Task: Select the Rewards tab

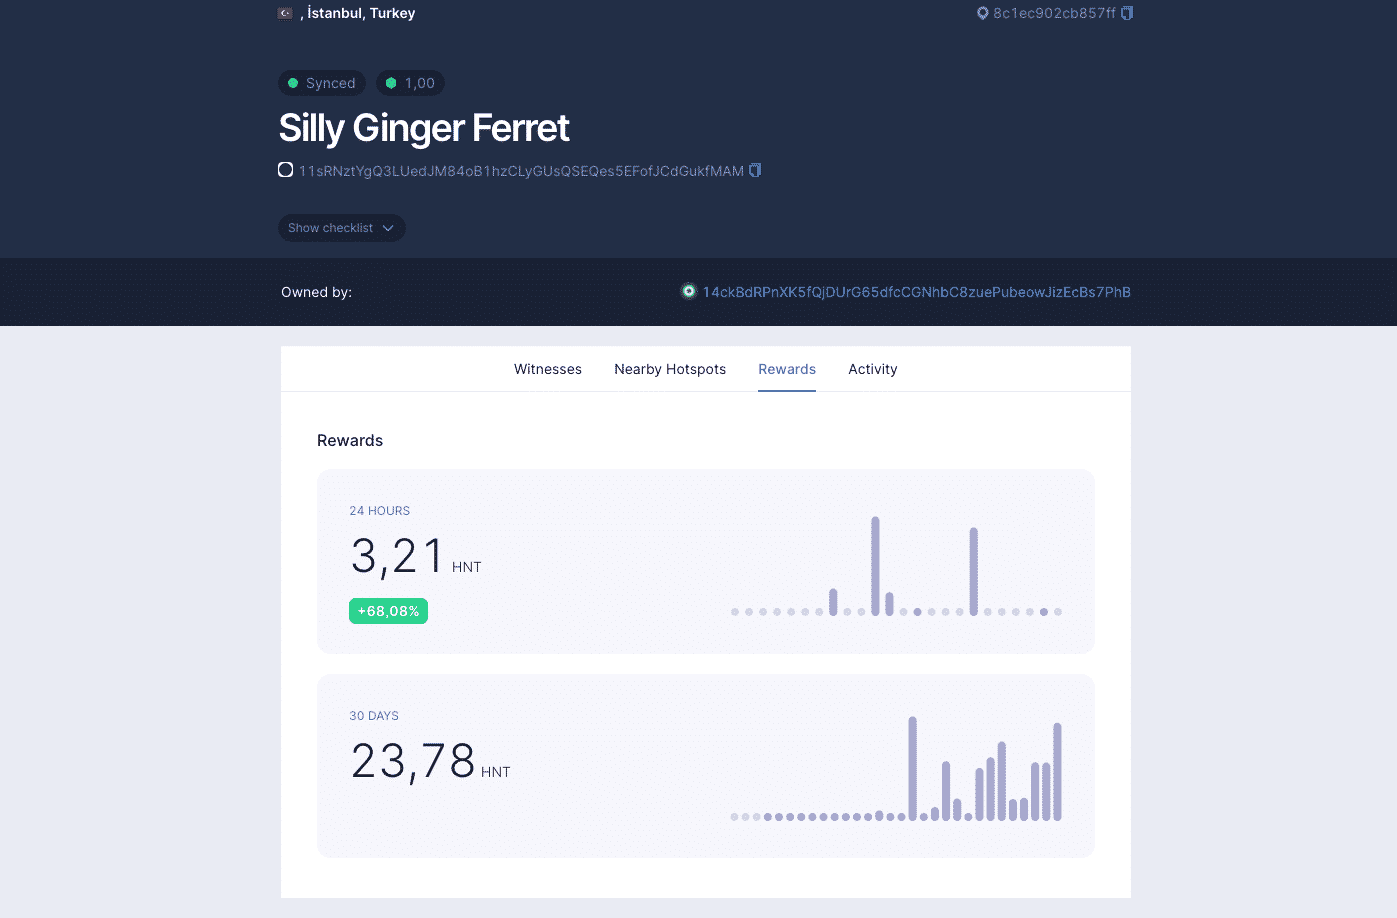Action: point(787,369)
